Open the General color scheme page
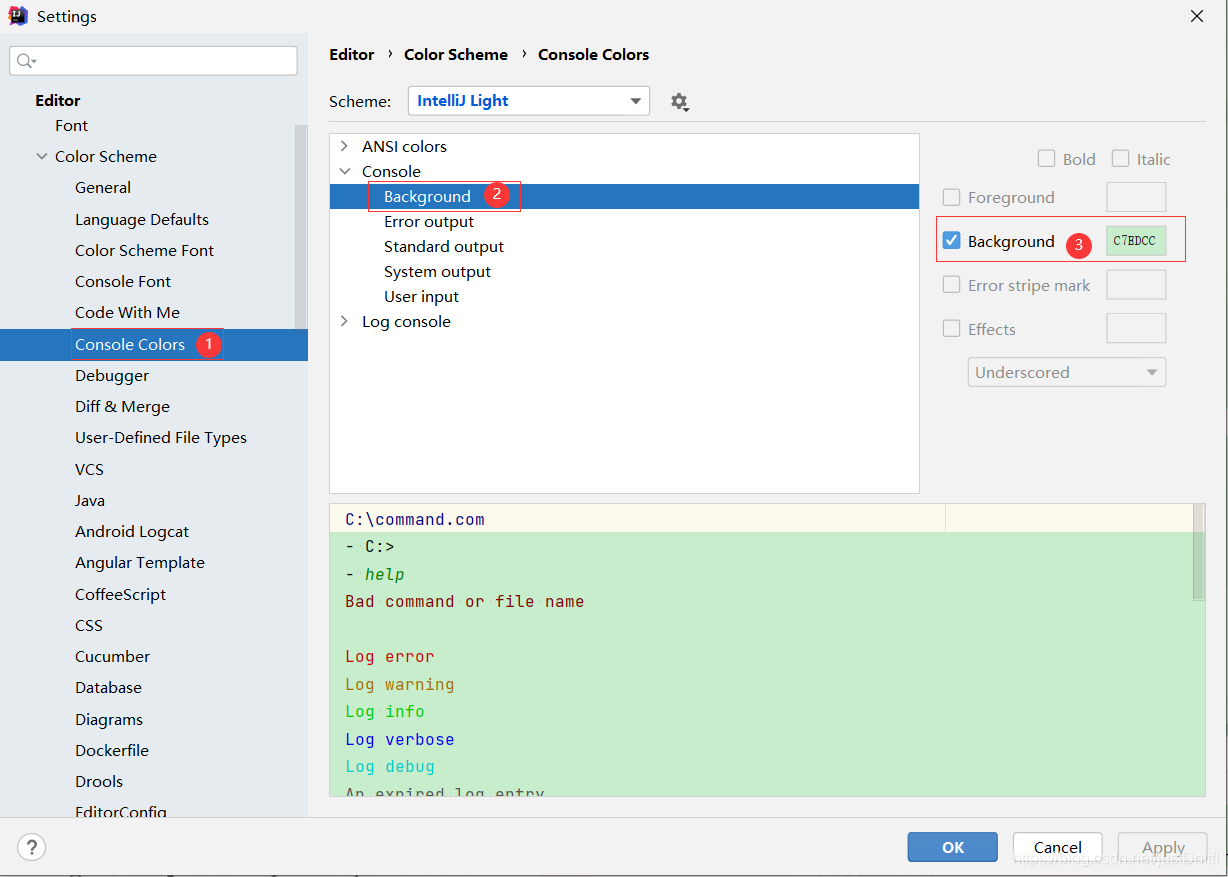 [x=103, y=187]
